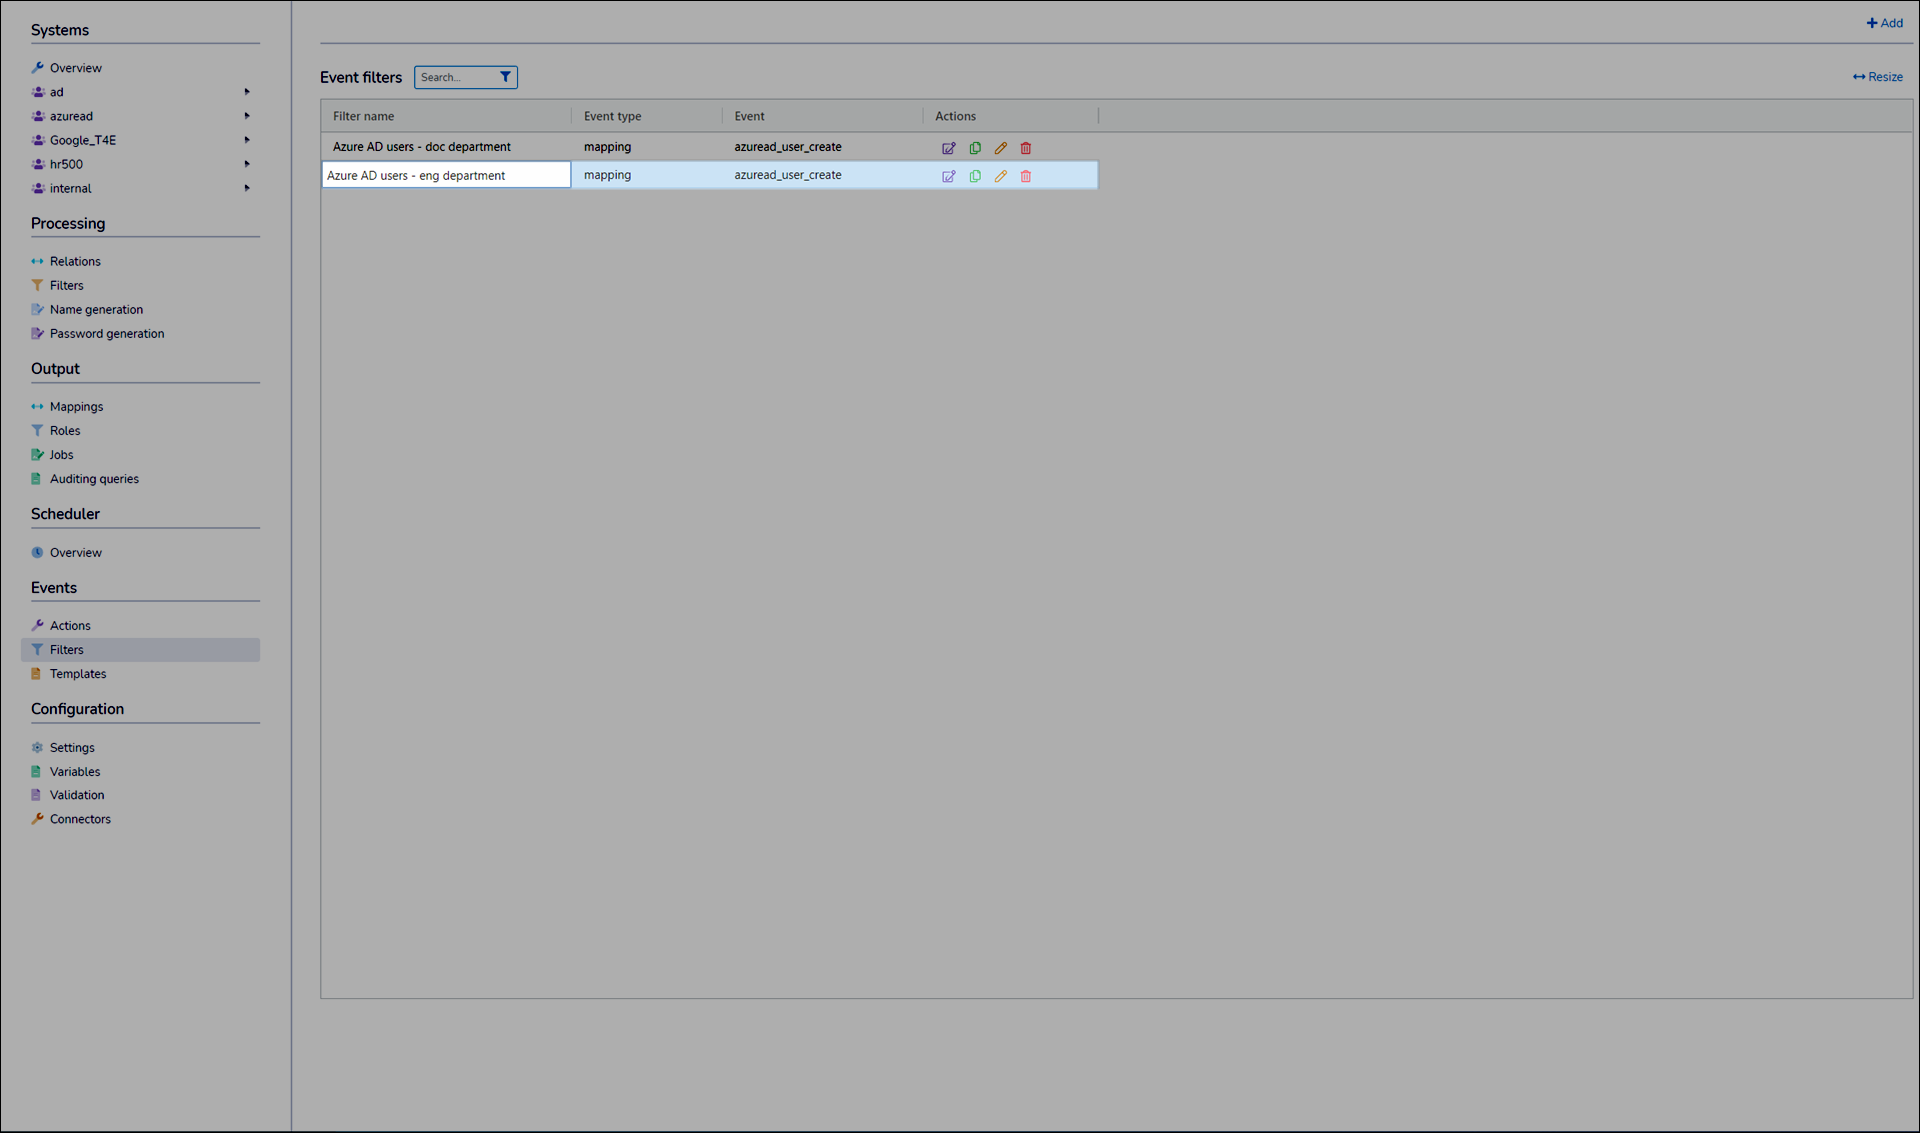The image size is (1920, 1133).
Task: Expand the Google_T4E system arrow
Action: click(x=247, y=140)
